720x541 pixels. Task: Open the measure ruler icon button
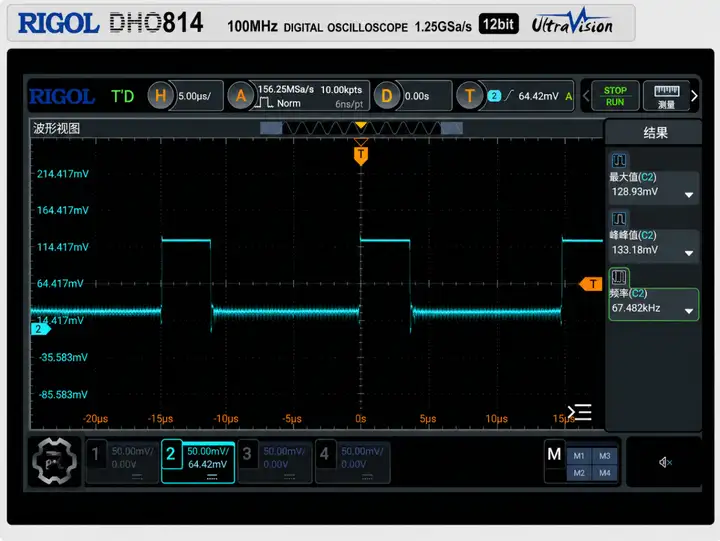(x=666, y=96)
